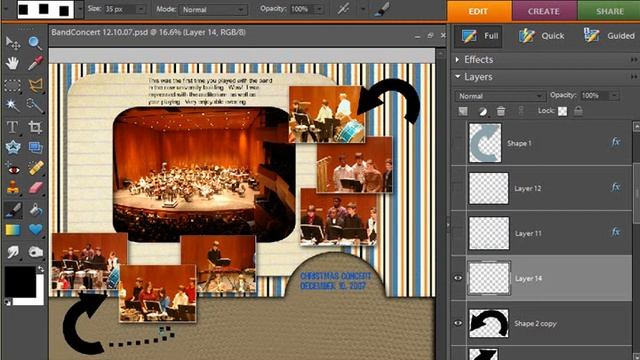The image size is (640, 360).
Task: Open fx styles of Layer 11
Action: pos(616,232)
